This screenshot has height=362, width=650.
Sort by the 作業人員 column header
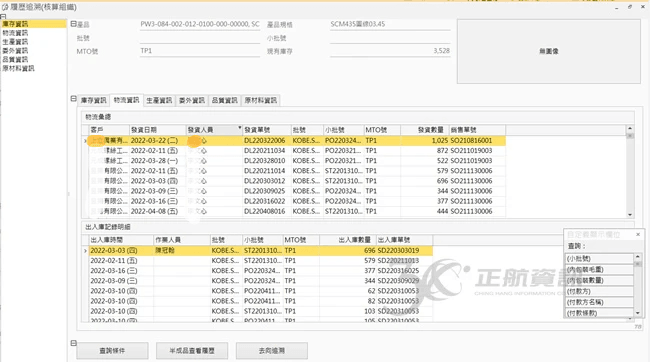click(x=182, y=240)
